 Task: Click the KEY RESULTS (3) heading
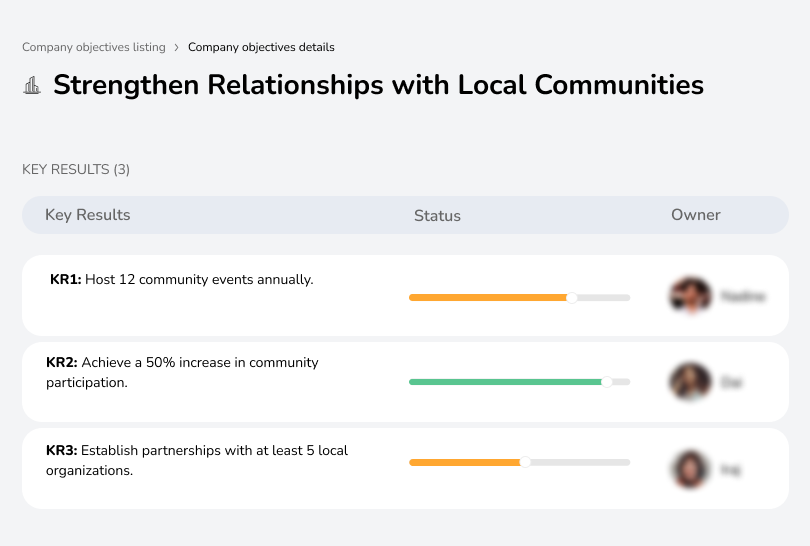click(76, 169)
